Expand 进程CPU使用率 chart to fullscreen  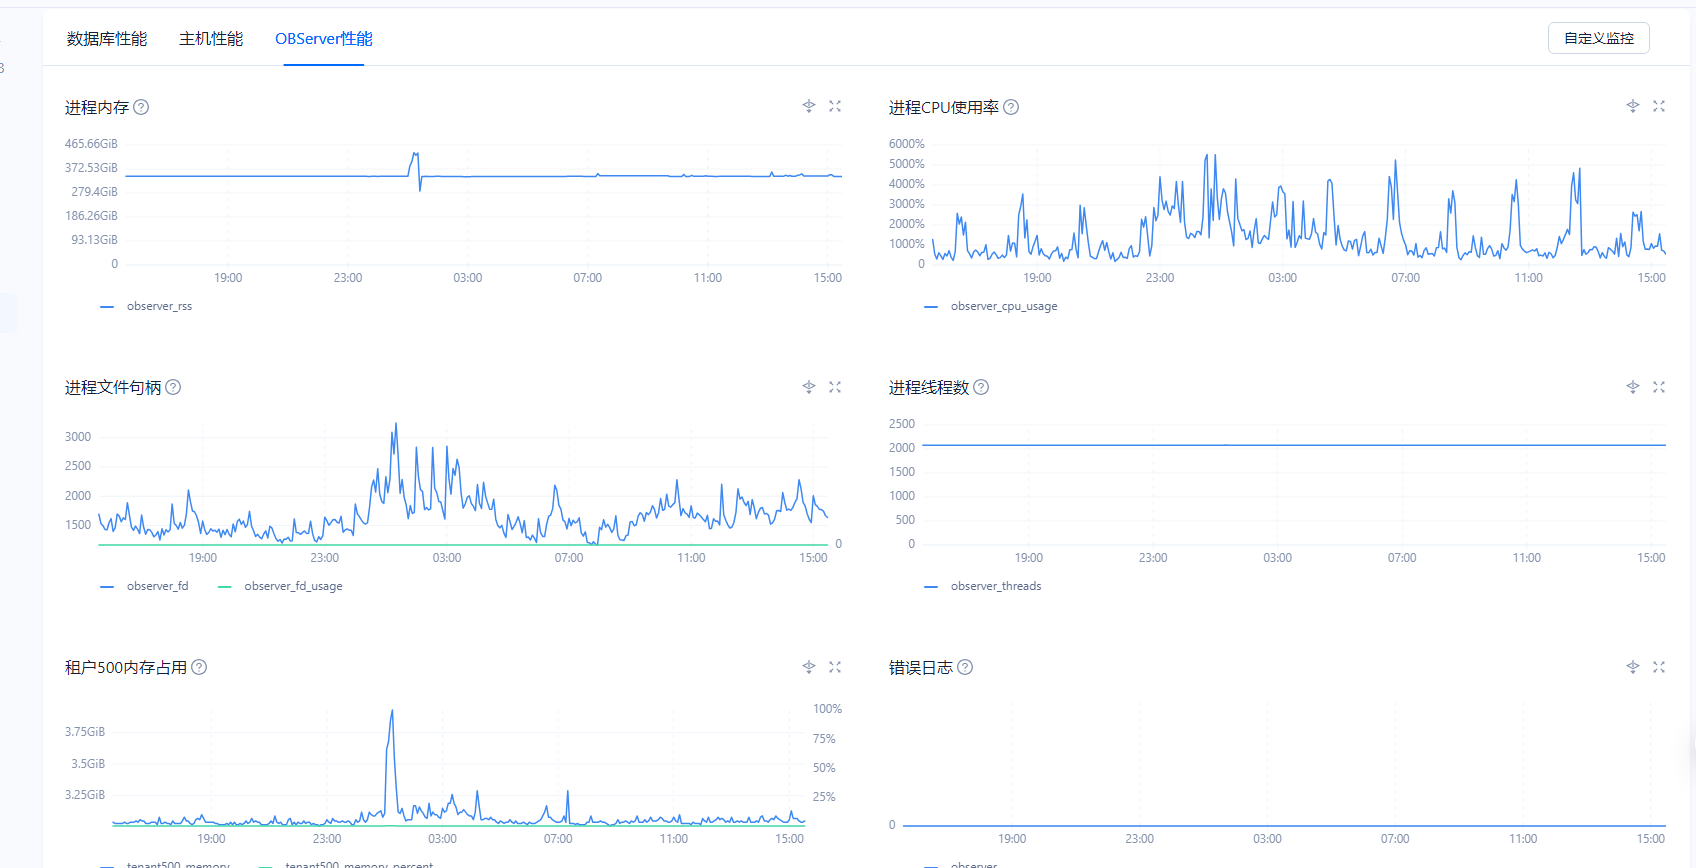[x=1659, y=106]
